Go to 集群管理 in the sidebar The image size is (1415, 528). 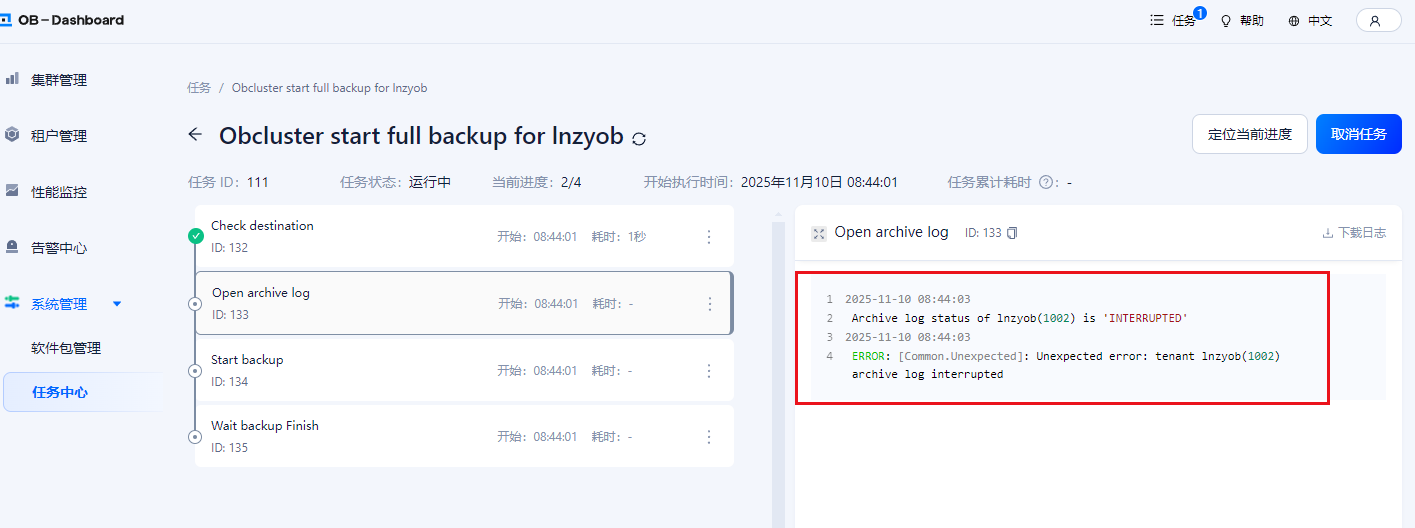58,80
